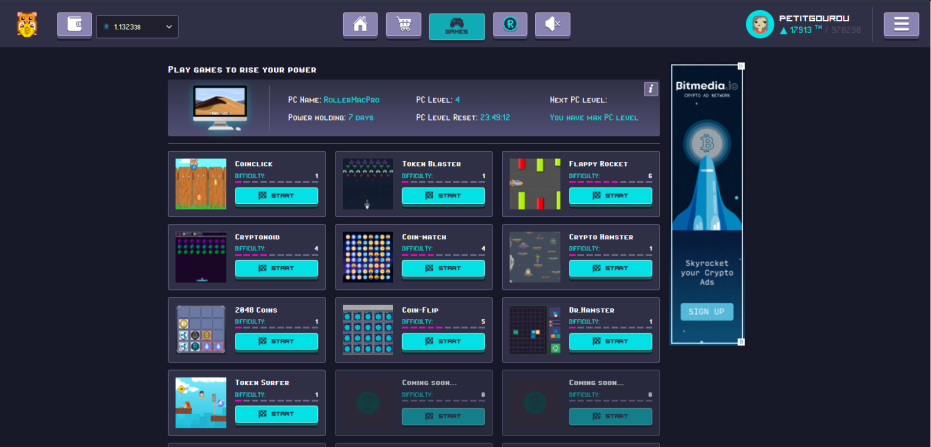Click the Cryptonoid title text

point(257,237)
